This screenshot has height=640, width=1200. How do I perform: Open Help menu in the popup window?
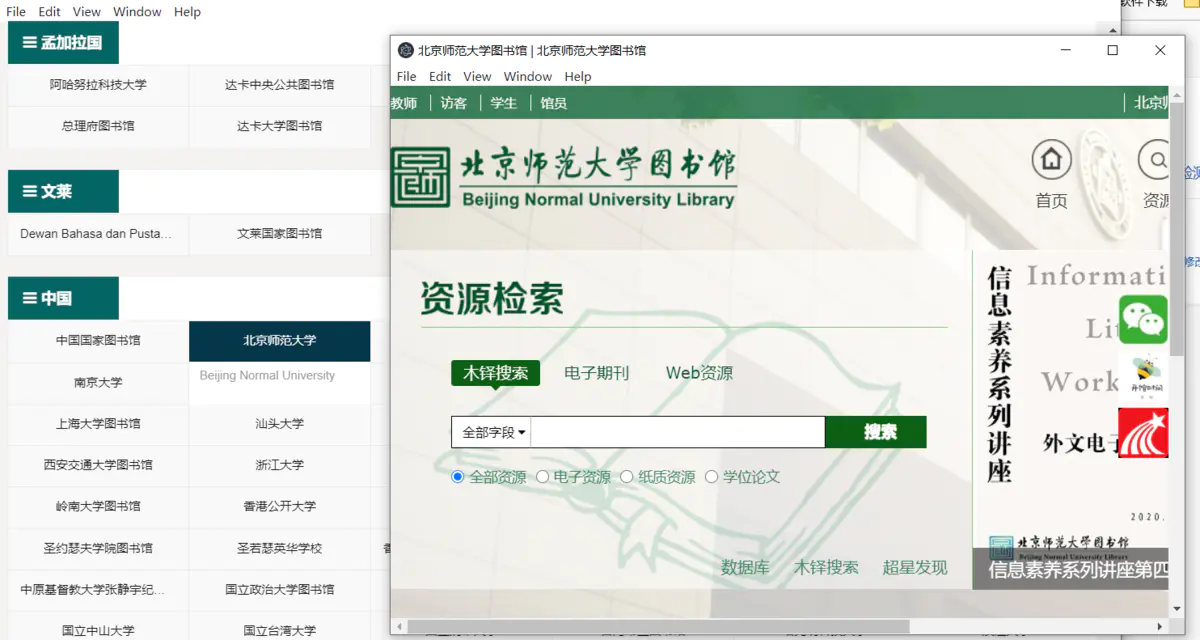click(x=578, y=76)
